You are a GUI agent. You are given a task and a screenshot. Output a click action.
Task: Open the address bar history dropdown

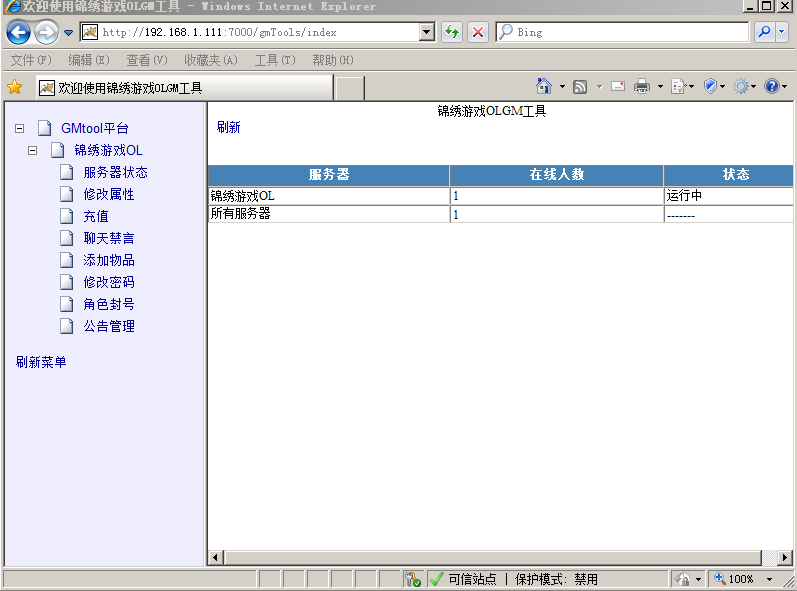click(x=427, y=33)
